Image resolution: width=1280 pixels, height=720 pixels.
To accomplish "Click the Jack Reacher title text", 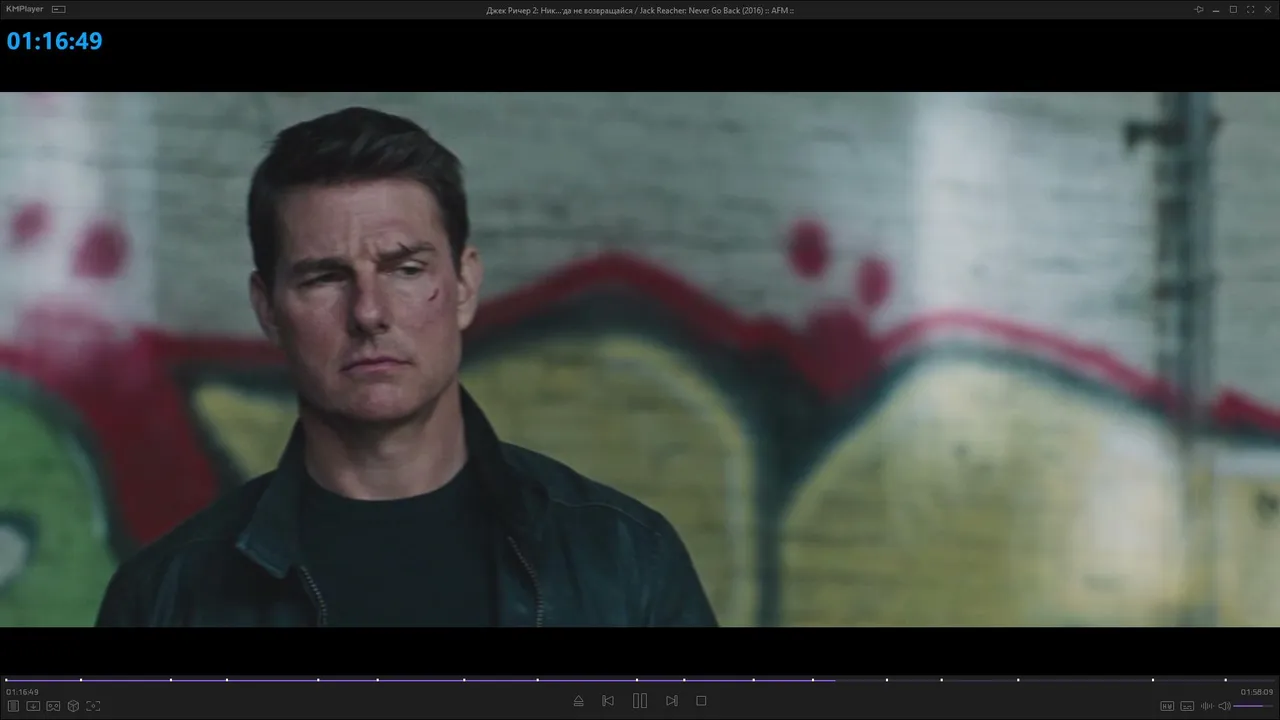I will pyautogui.click(x=639, y=10).
